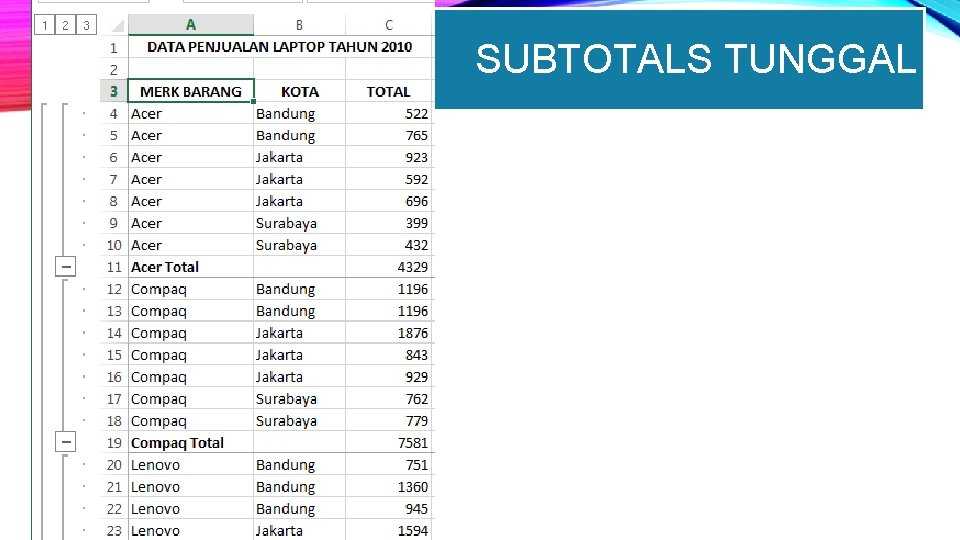Select the cell with value 751
960x540 pixels.
tap(389, 465)
